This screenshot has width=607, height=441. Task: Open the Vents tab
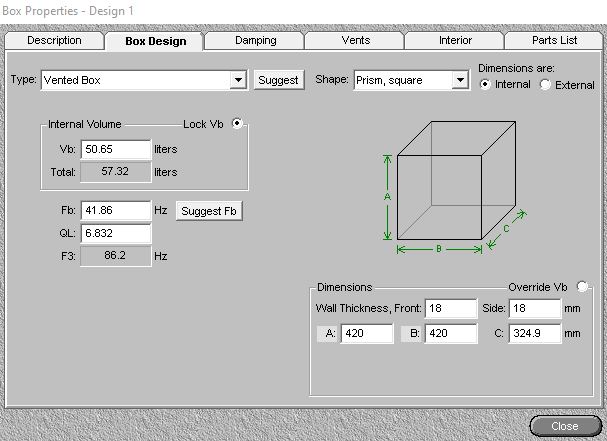point(355,41)
